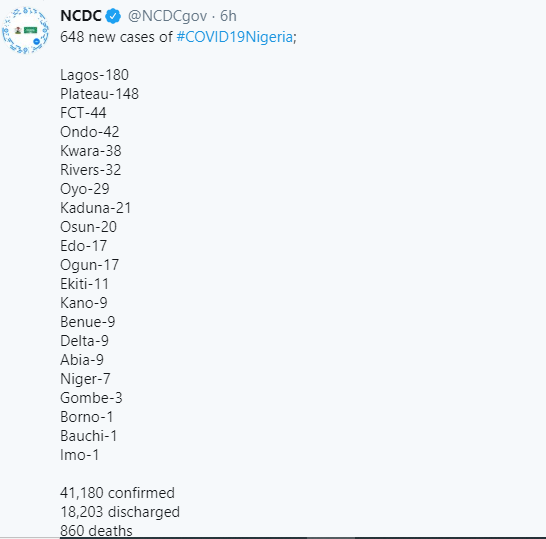
Task: Click the Ogun-17 entry
Action: point(89,265)
